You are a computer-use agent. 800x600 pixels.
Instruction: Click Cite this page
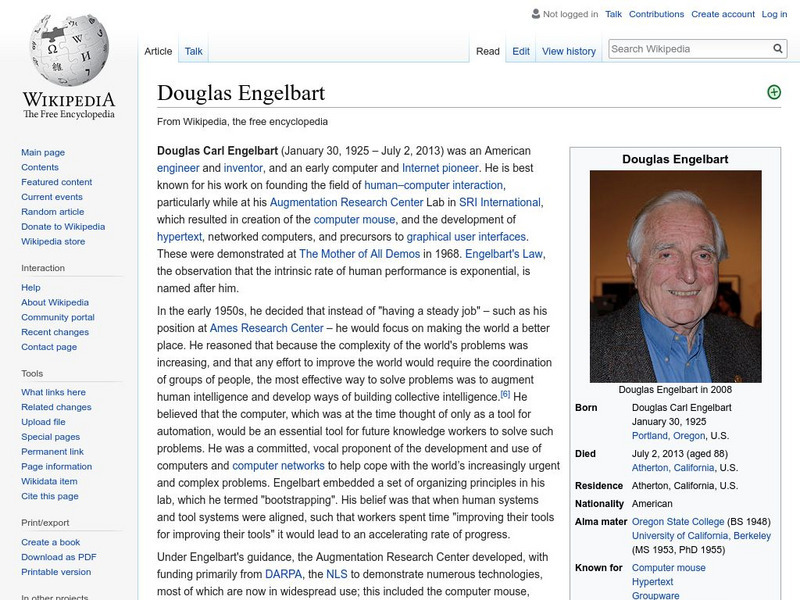49,495
